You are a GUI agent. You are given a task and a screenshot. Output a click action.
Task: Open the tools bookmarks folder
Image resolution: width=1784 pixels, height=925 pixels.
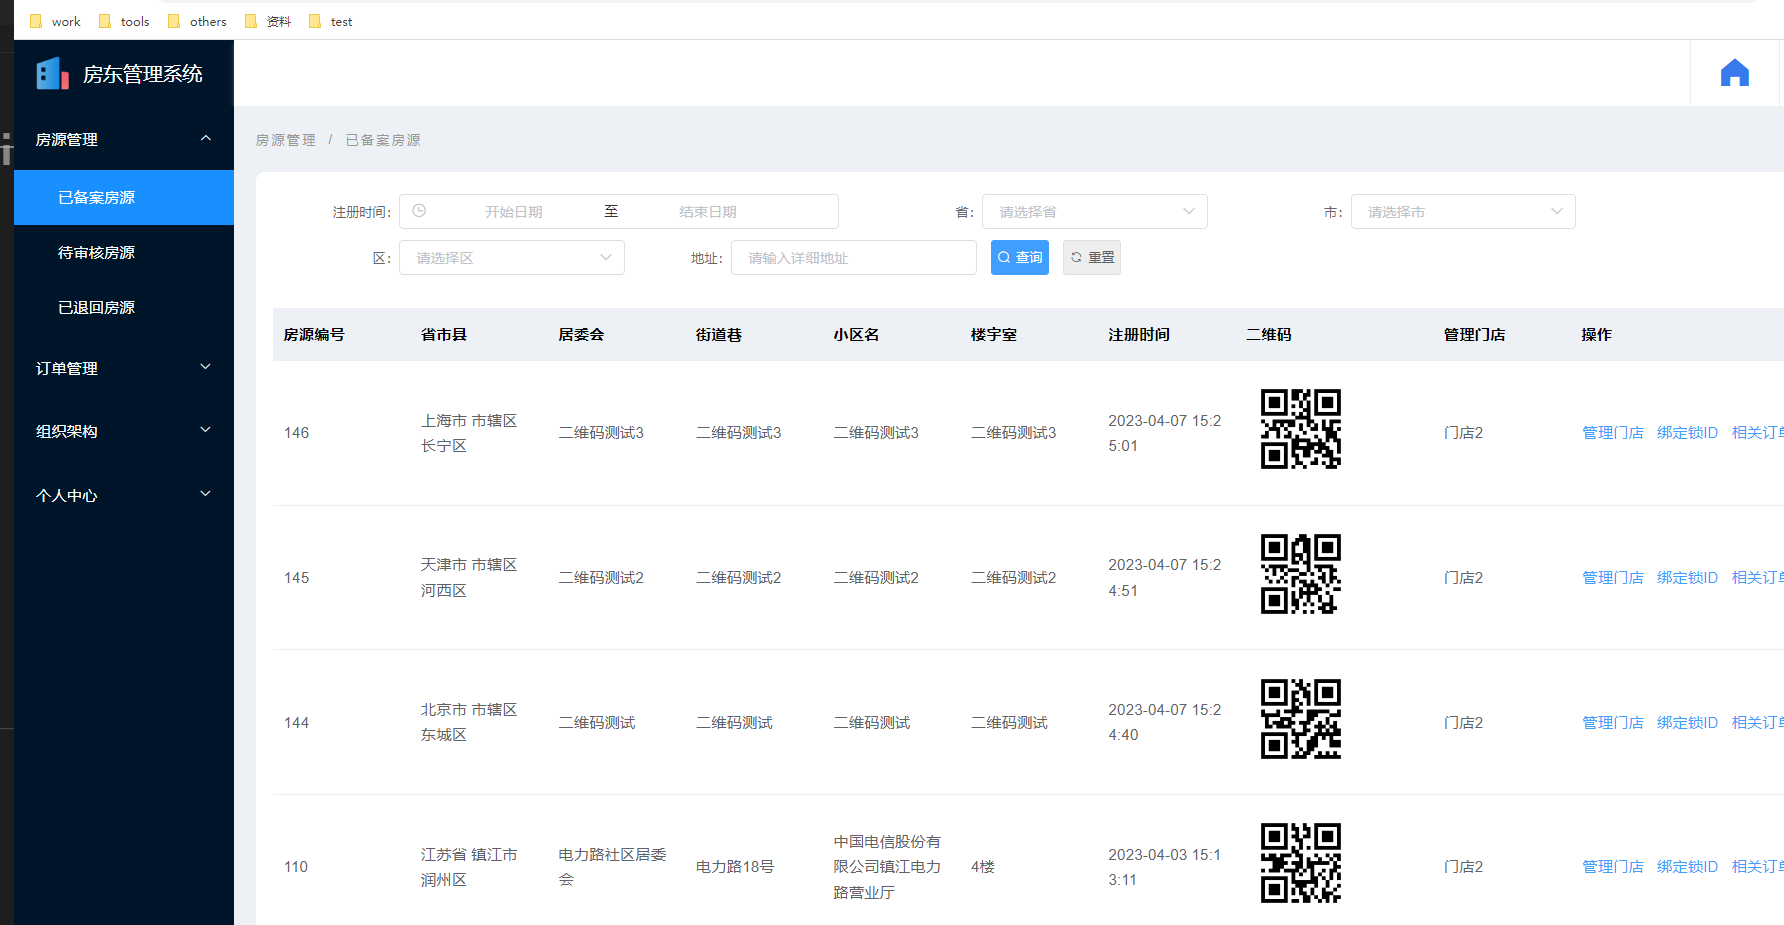pyautogui.click(x=124, y=21)
